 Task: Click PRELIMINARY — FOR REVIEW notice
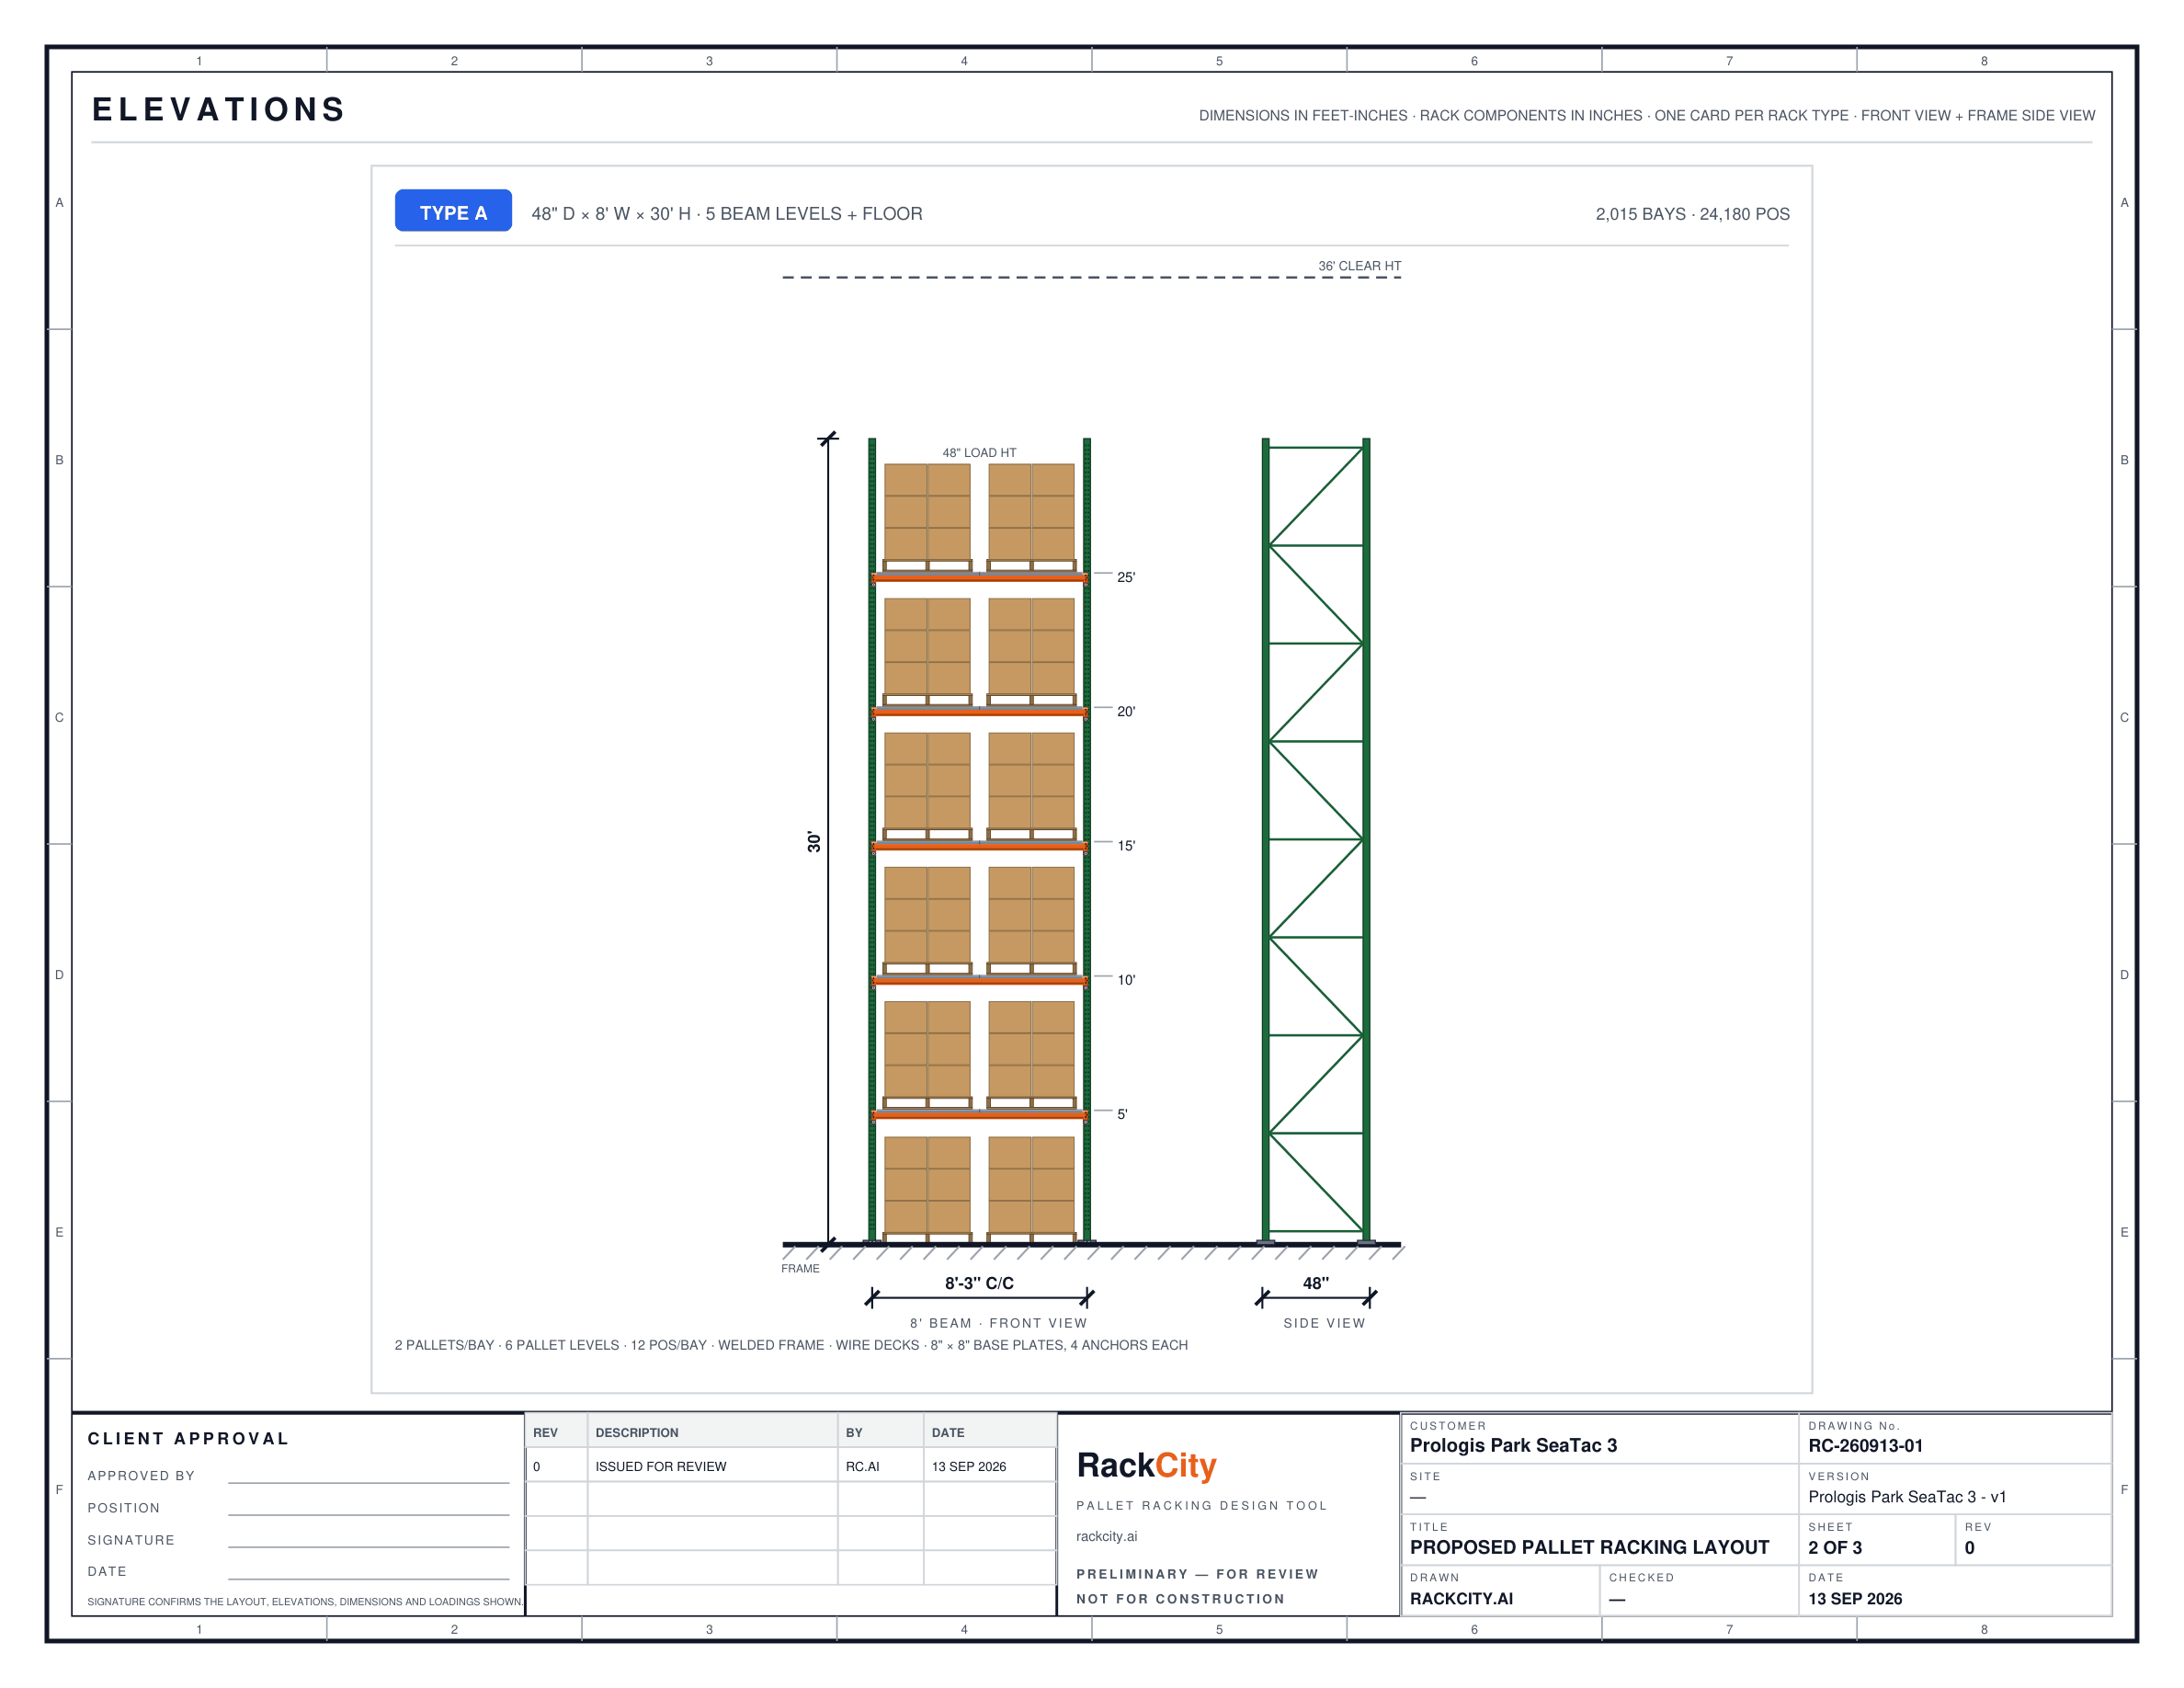[x=1197, y=1573]
